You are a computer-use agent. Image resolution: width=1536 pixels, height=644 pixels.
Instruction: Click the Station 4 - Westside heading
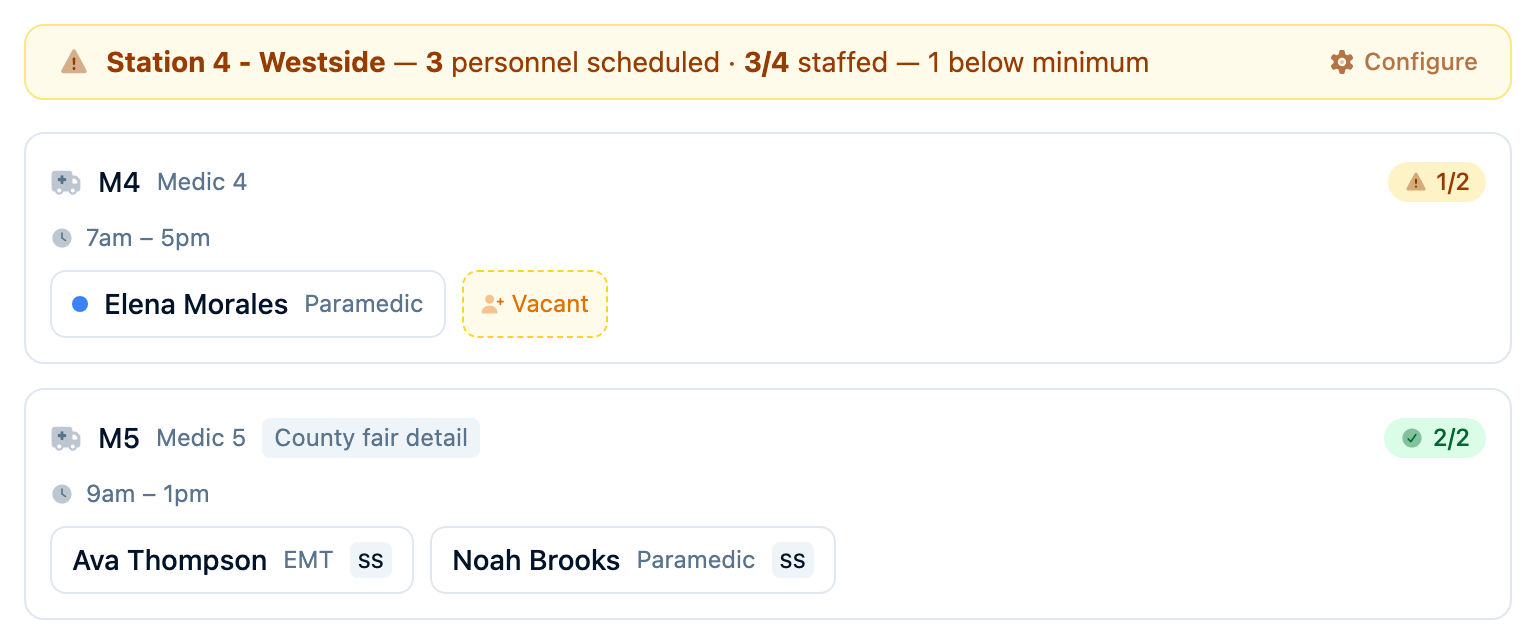click(x=246, y=62)
